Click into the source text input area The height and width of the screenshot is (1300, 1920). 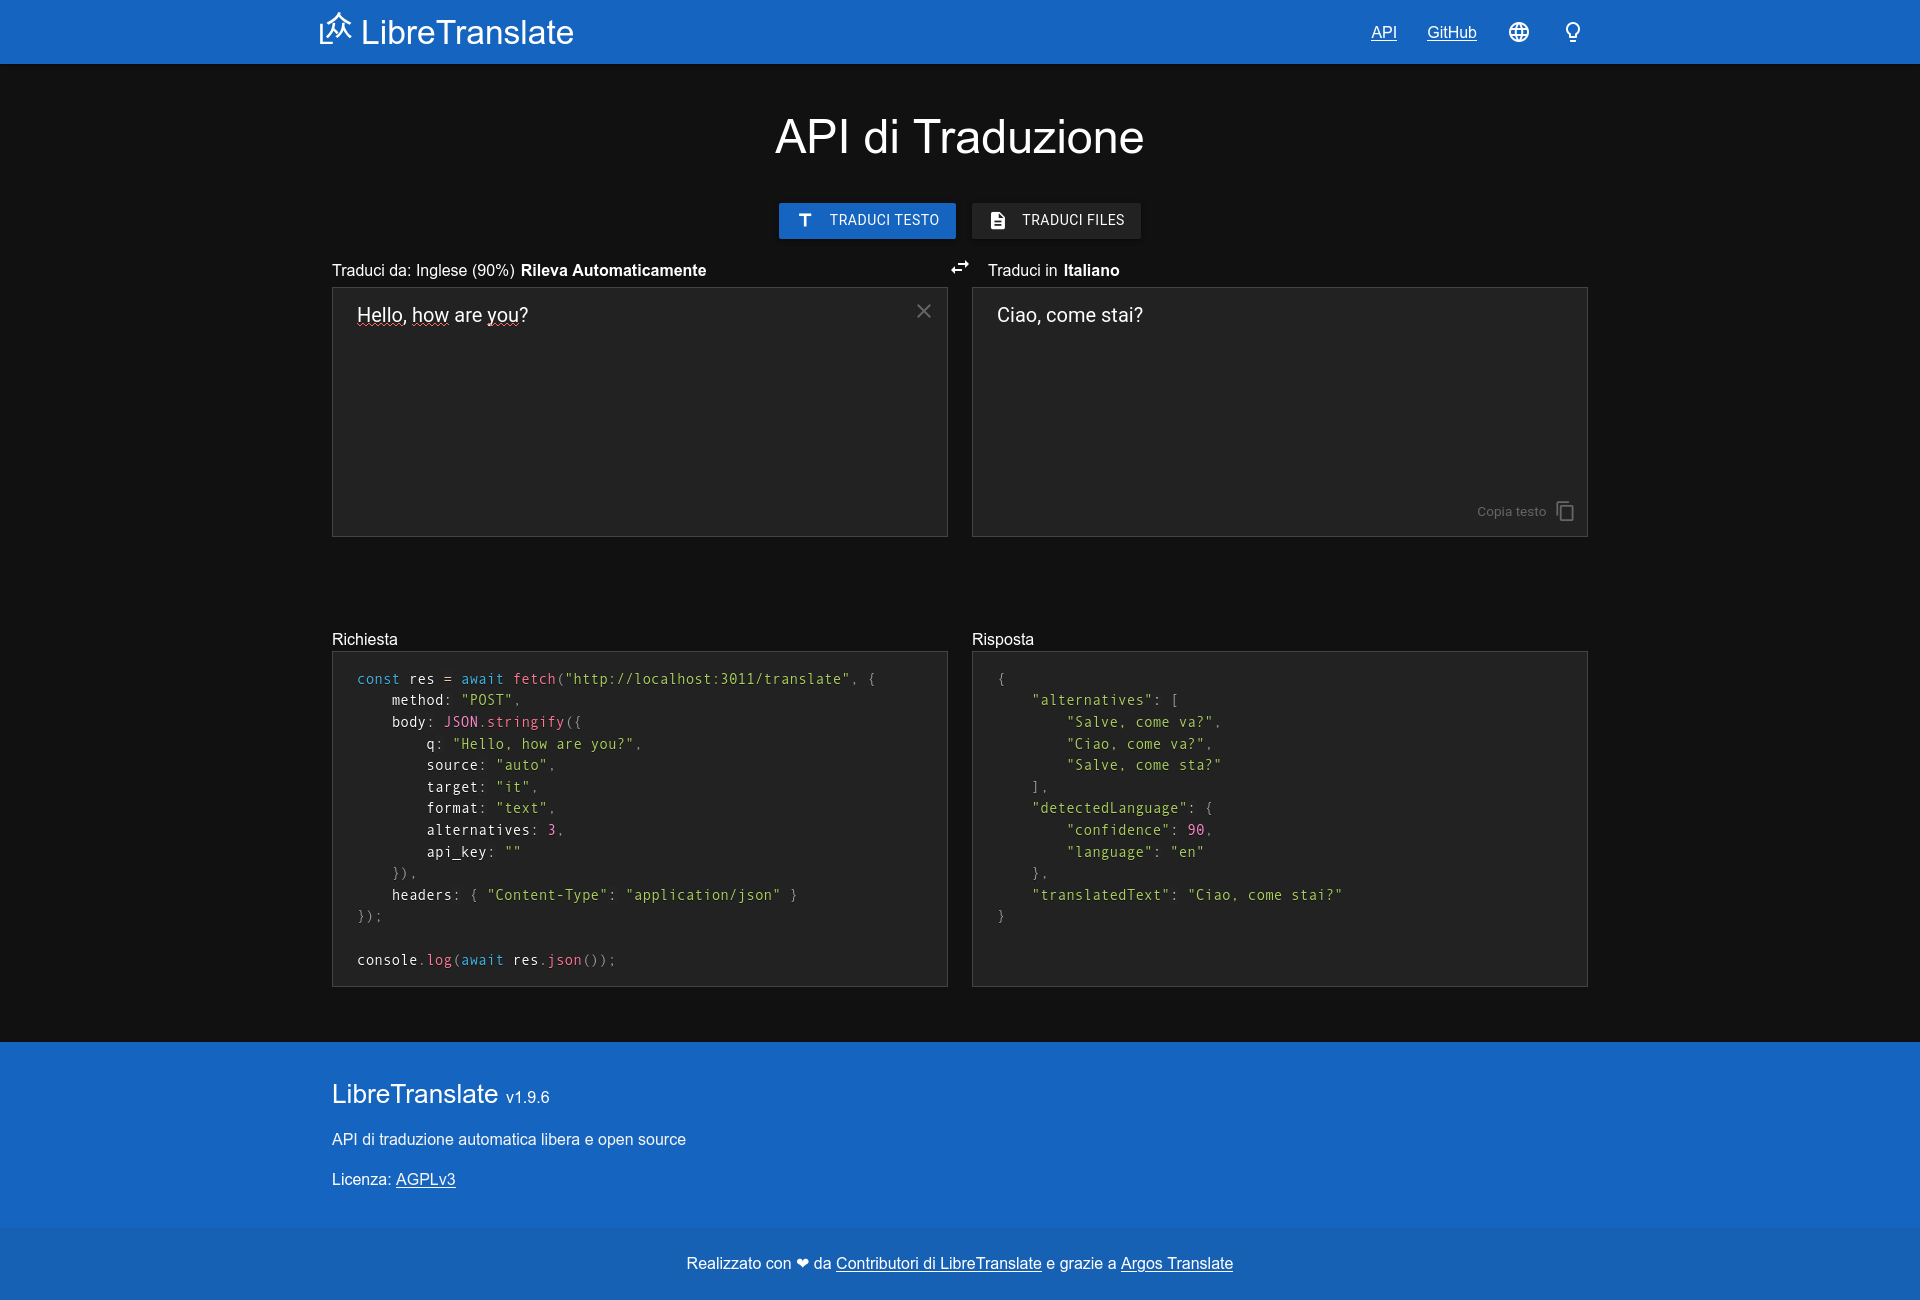[640, 412]
